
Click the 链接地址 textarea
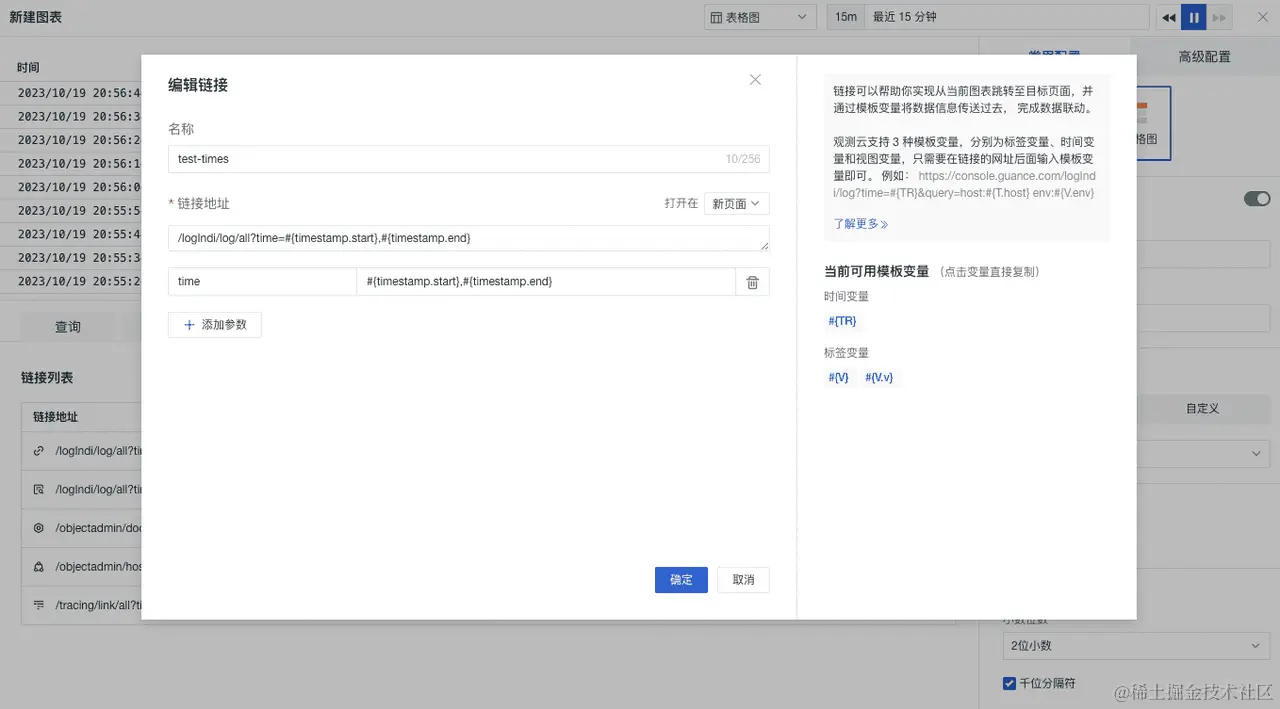468,238
